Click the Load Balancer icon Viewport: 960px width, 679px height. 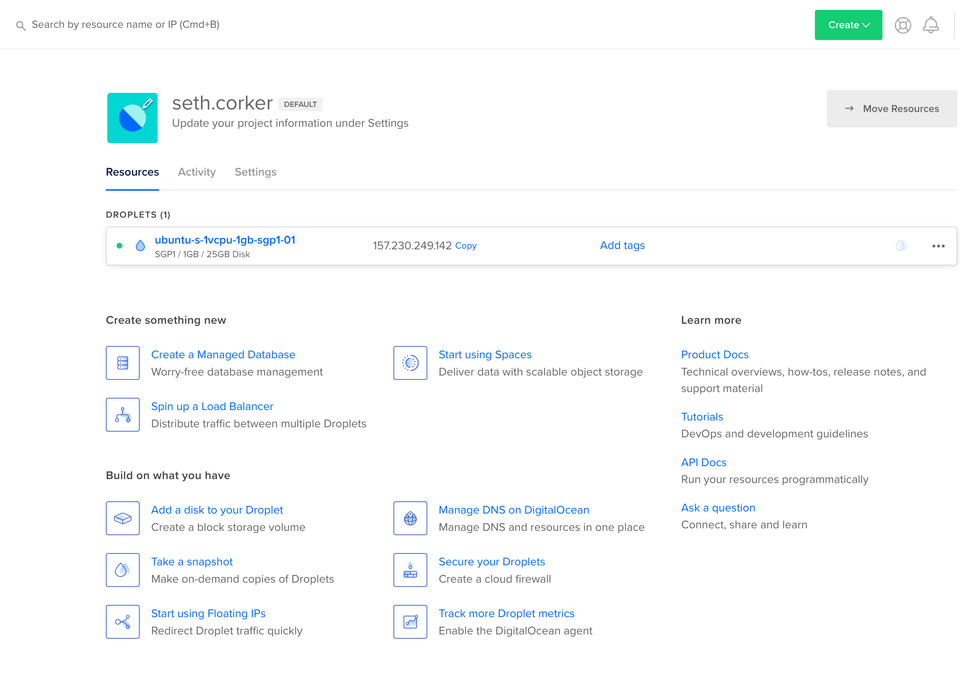[122, 415]
